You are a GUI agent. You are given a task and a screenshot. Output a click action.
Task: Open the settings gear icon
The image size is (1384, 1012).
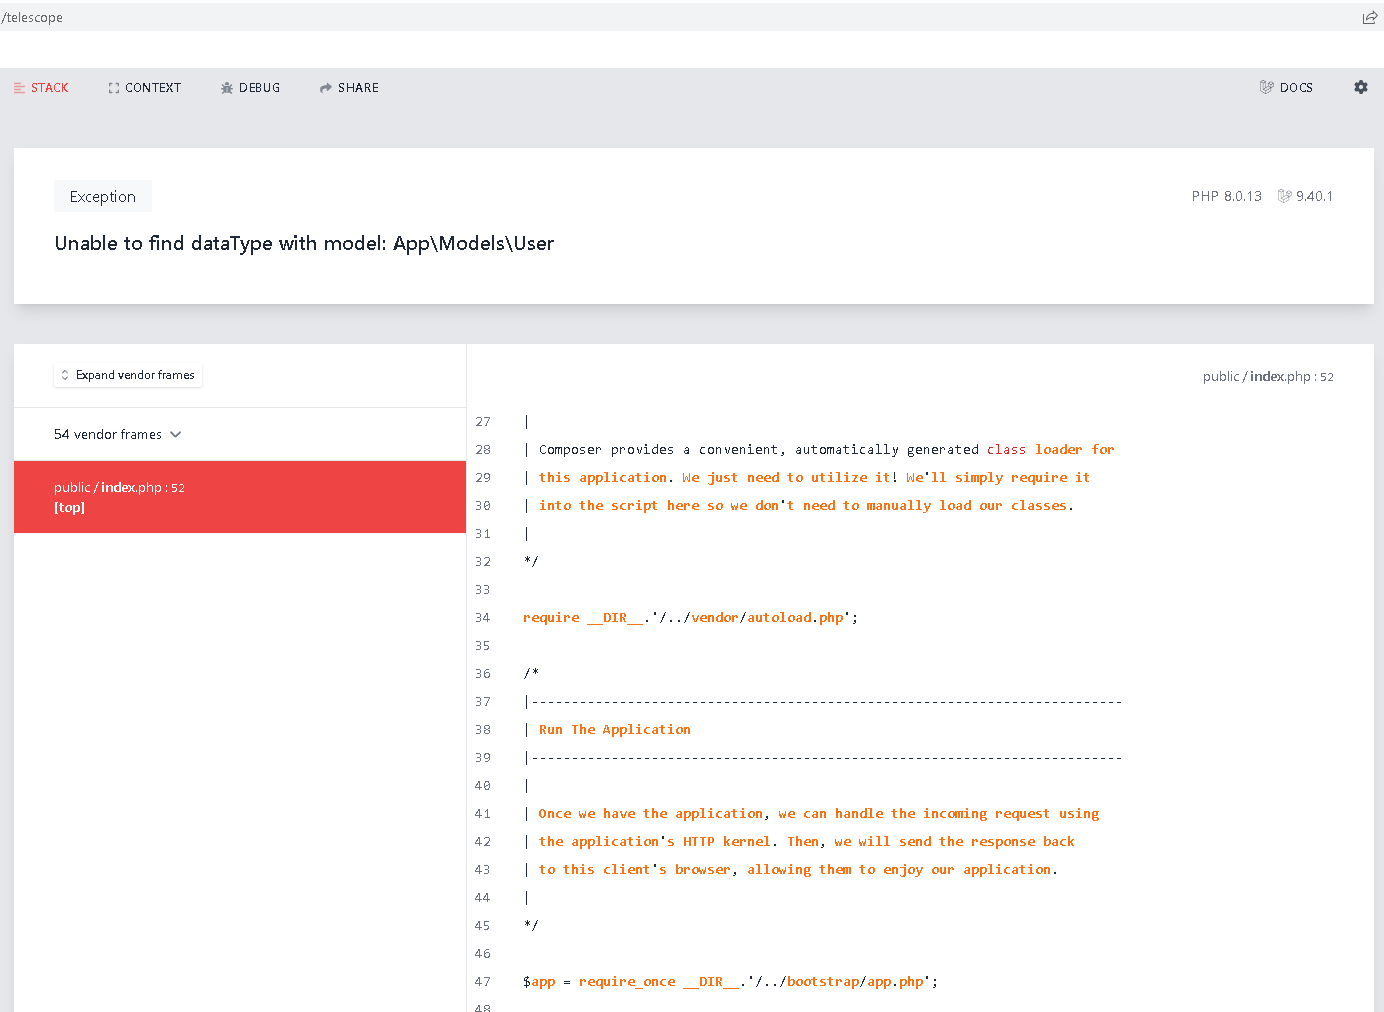pos(1361,87)
